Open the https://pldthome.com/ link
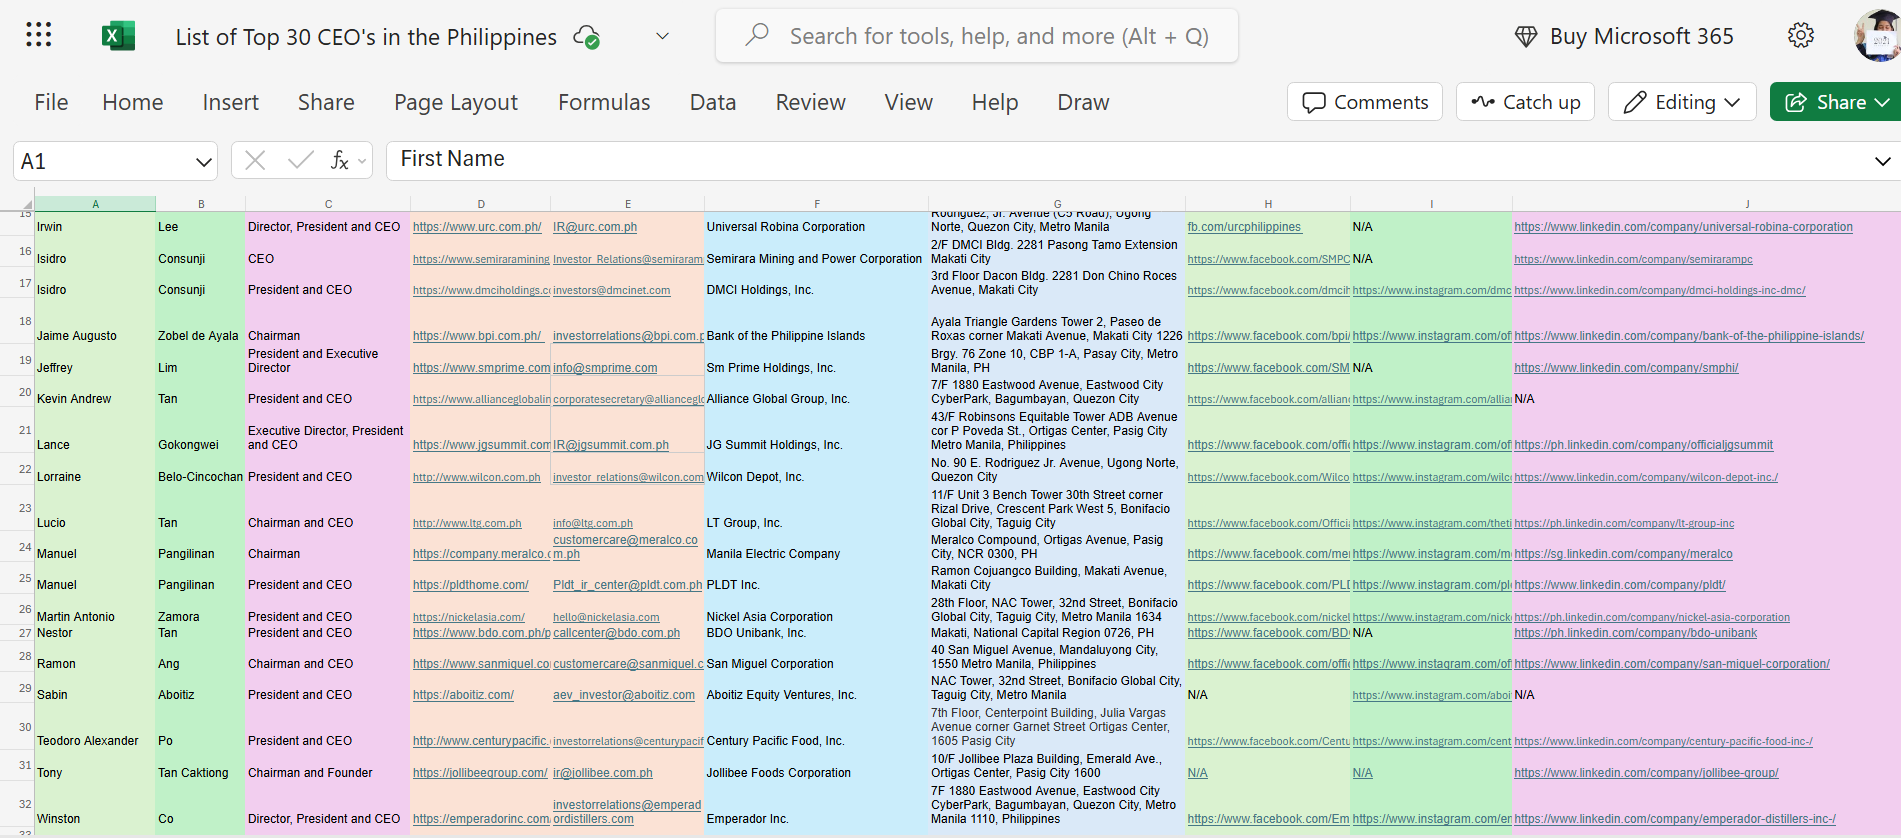Viewport: 1901px width, 838px height. click(x=470, y=585)
